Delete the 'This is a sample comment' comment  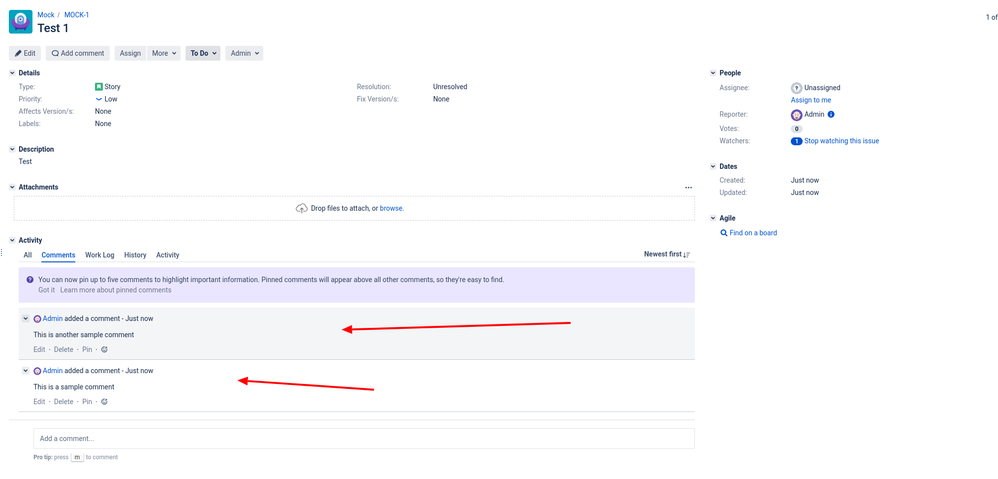click(64, 401)
